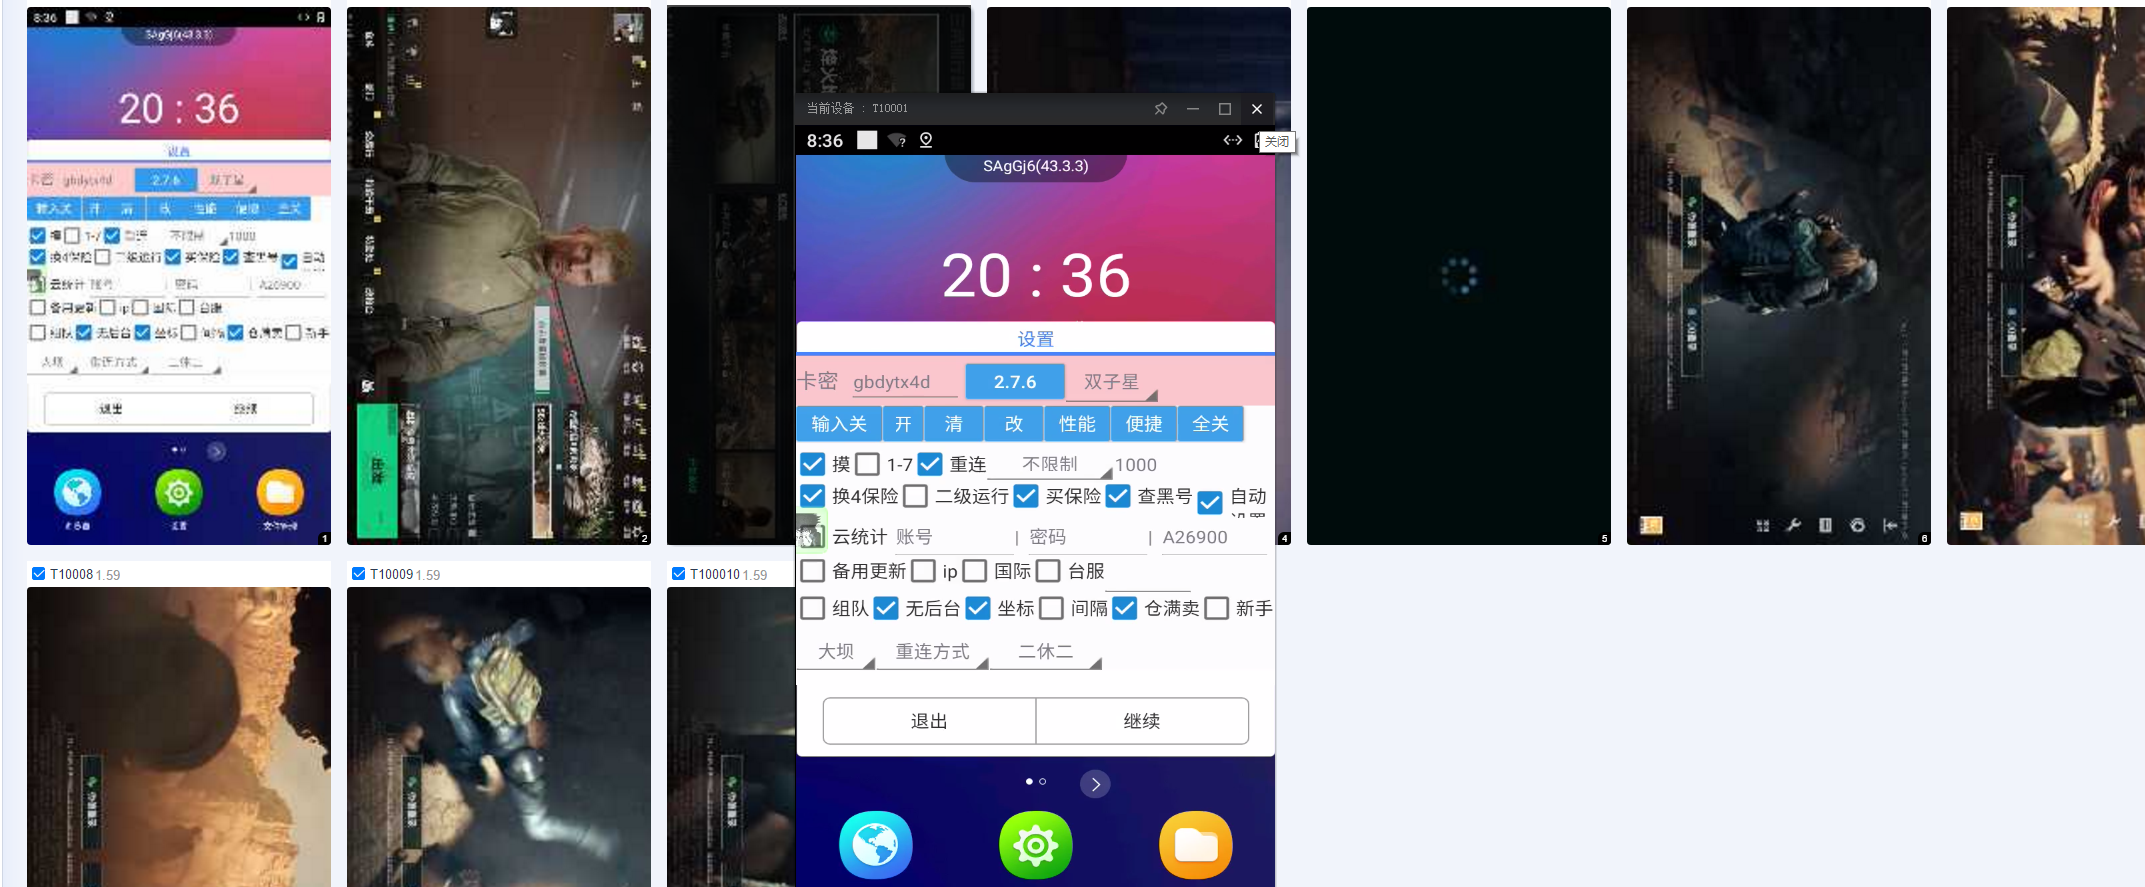
Task: Enable the 二级运行 checkbox
Action: point(915,496)
